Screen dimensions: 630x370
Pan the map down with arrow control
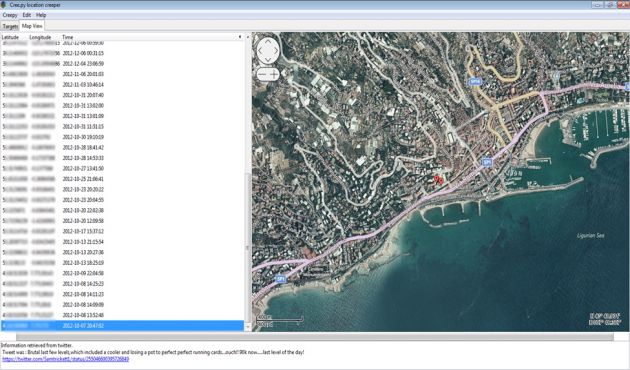pyautogui.click(x=268, y=61)
